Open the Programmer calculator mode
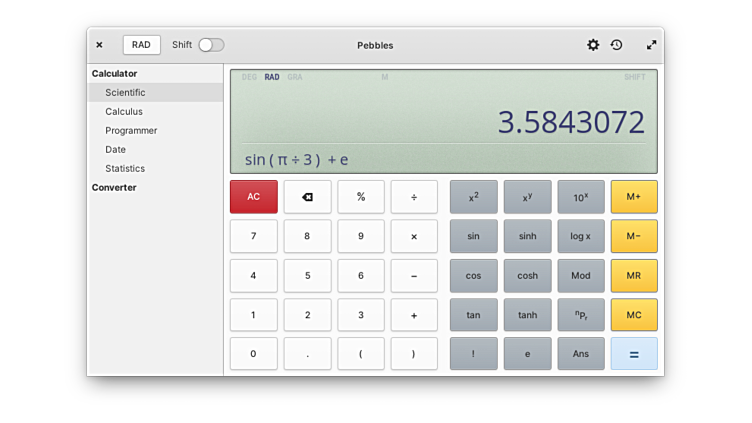752x423 pixels. [x=131, y=130]
